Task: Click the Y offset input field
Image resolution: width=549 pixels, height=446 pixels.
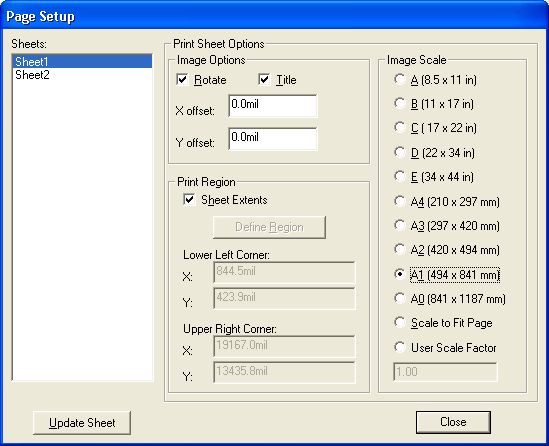Action: (273, 139)
